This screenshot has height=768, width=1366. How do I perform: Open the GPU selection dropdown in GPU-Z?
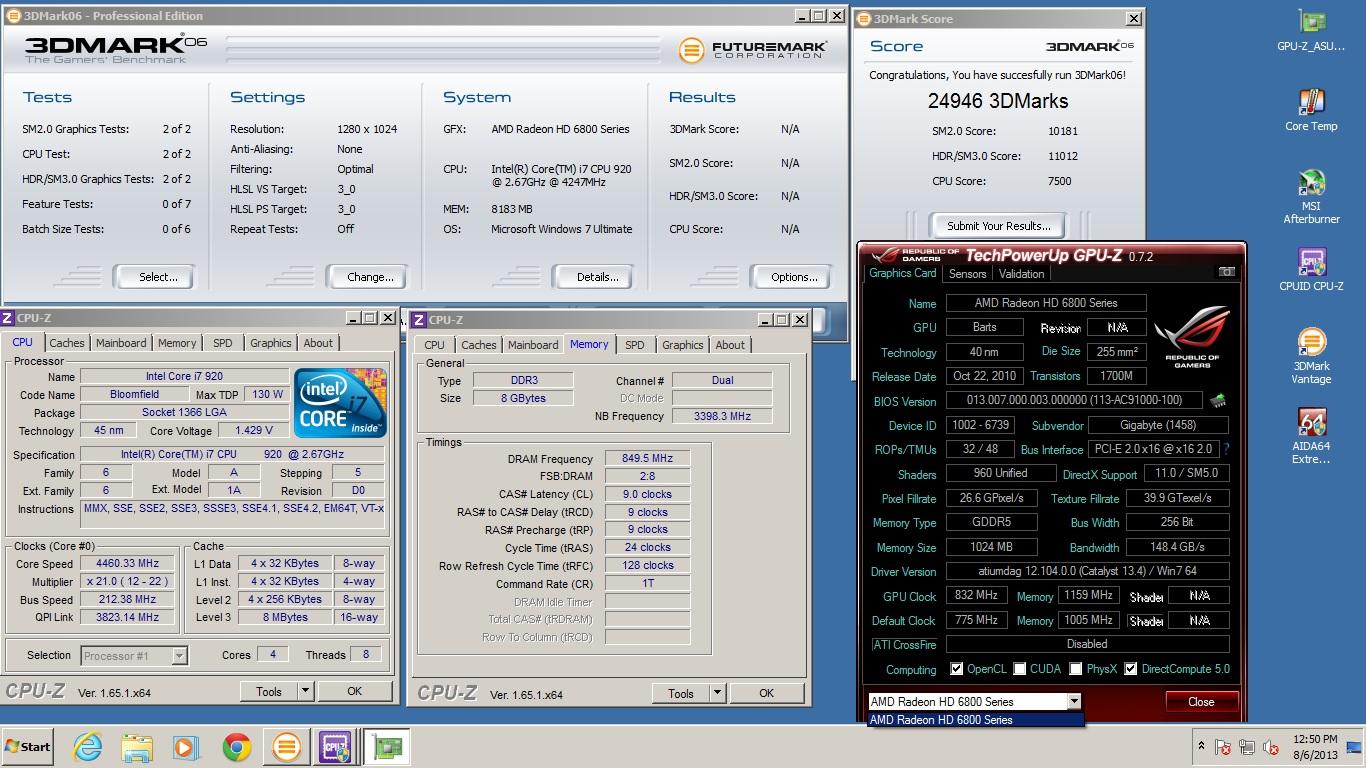1073,701
